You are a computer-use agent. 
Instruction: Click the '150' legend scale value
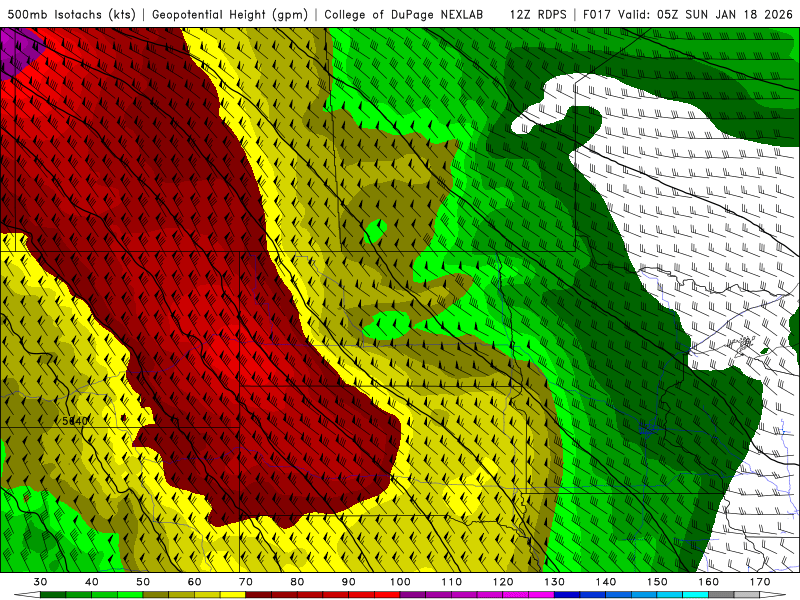pos(657,582)
